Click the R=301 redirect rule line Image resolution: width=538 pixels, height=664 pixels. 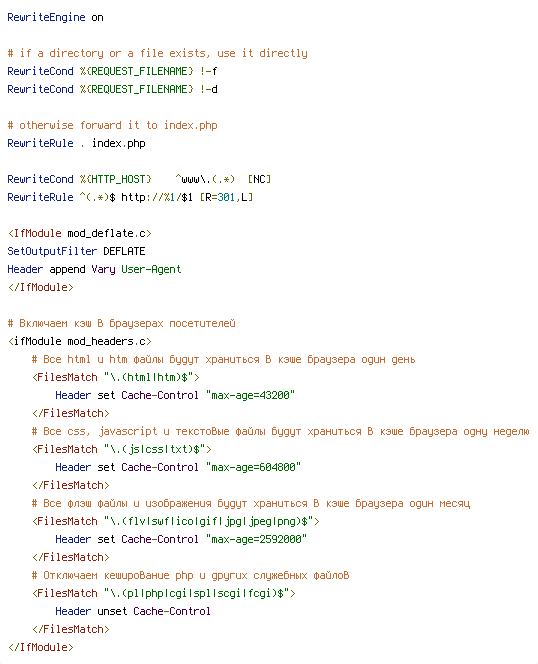[130, 197]
